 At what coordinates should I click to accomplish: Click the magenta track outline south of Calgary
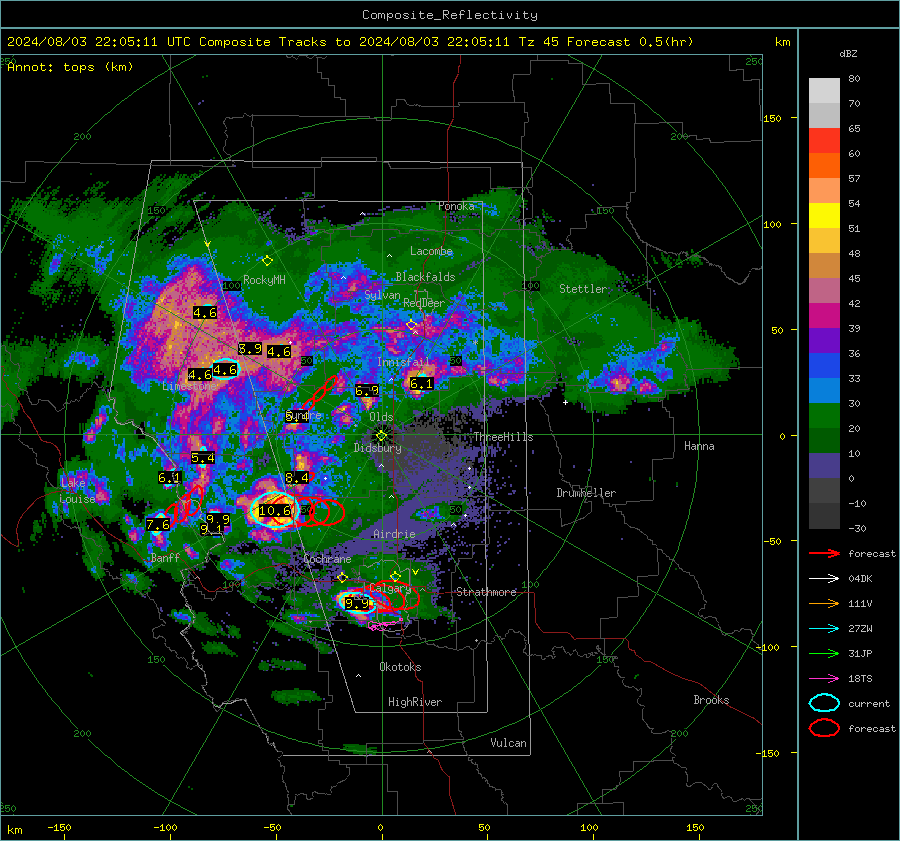coord(385,625)
